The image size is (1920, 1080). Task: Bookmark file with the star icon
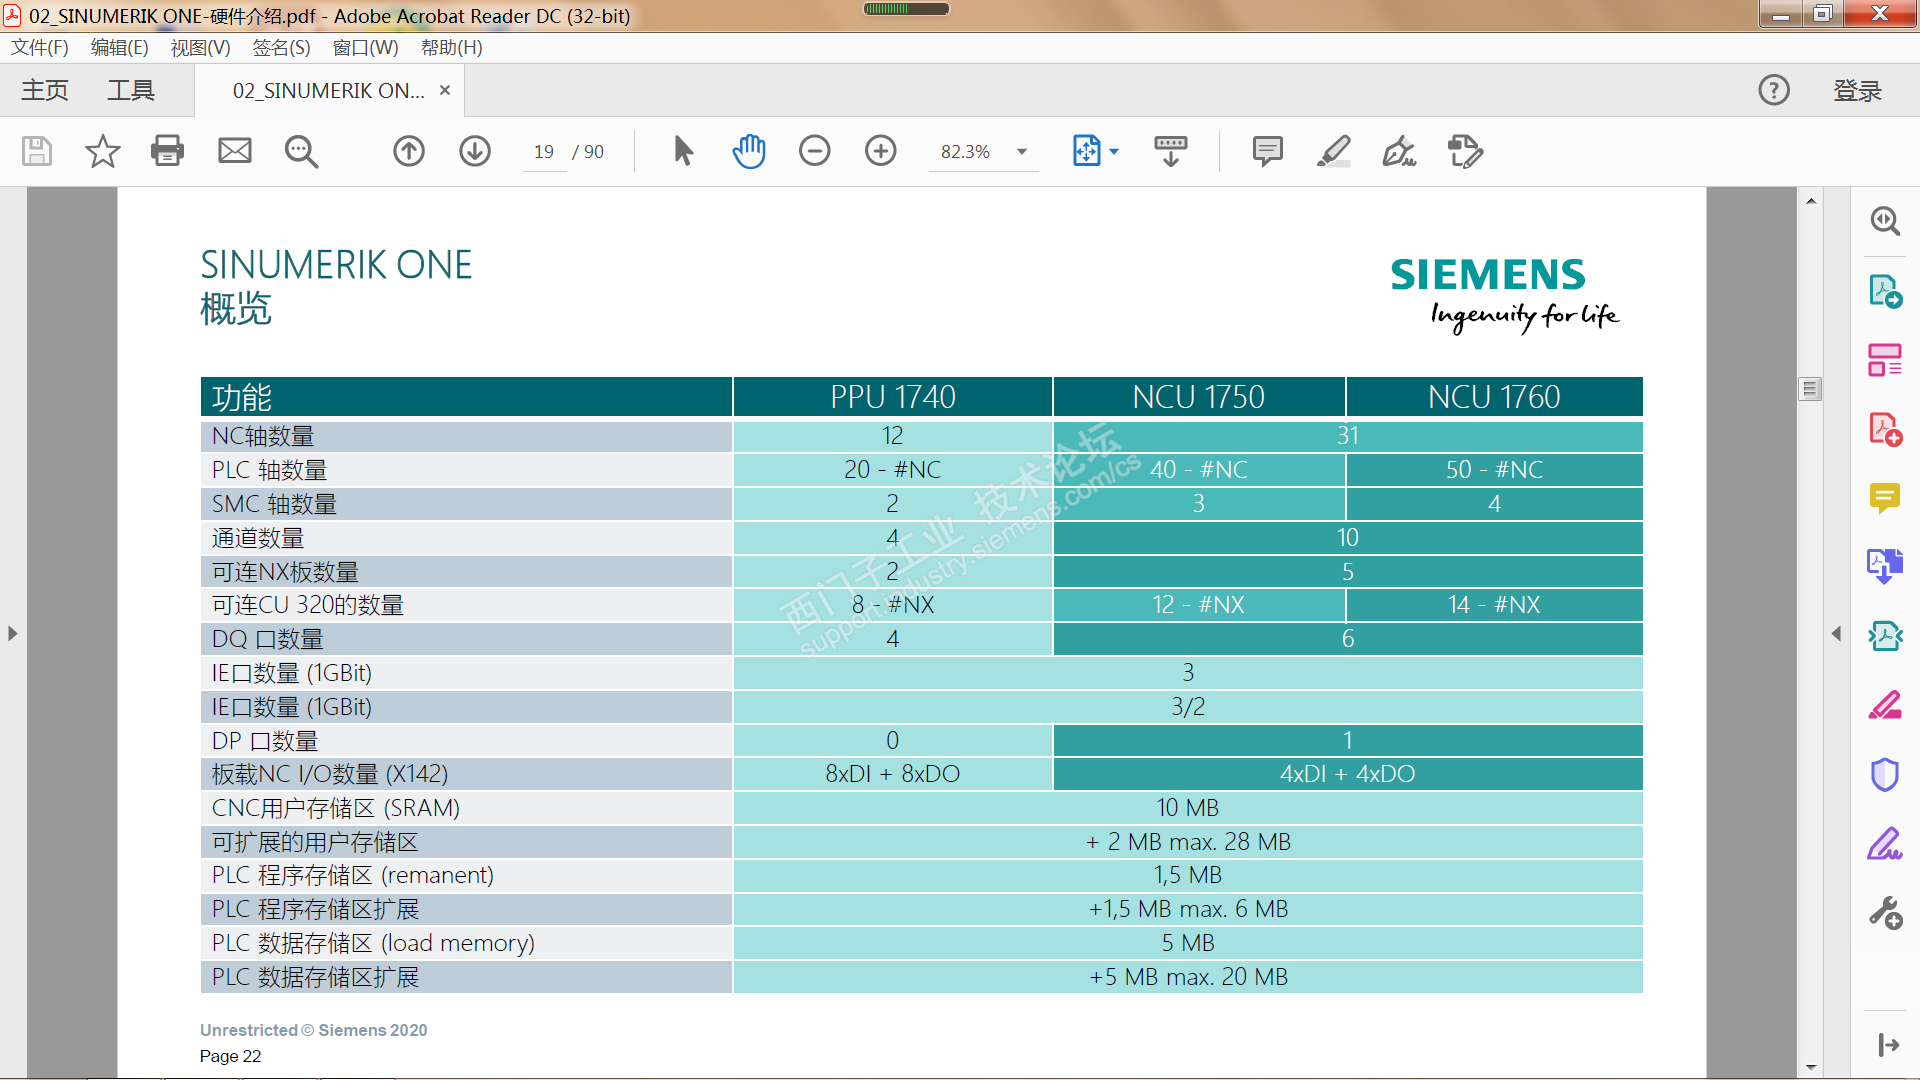102,151
